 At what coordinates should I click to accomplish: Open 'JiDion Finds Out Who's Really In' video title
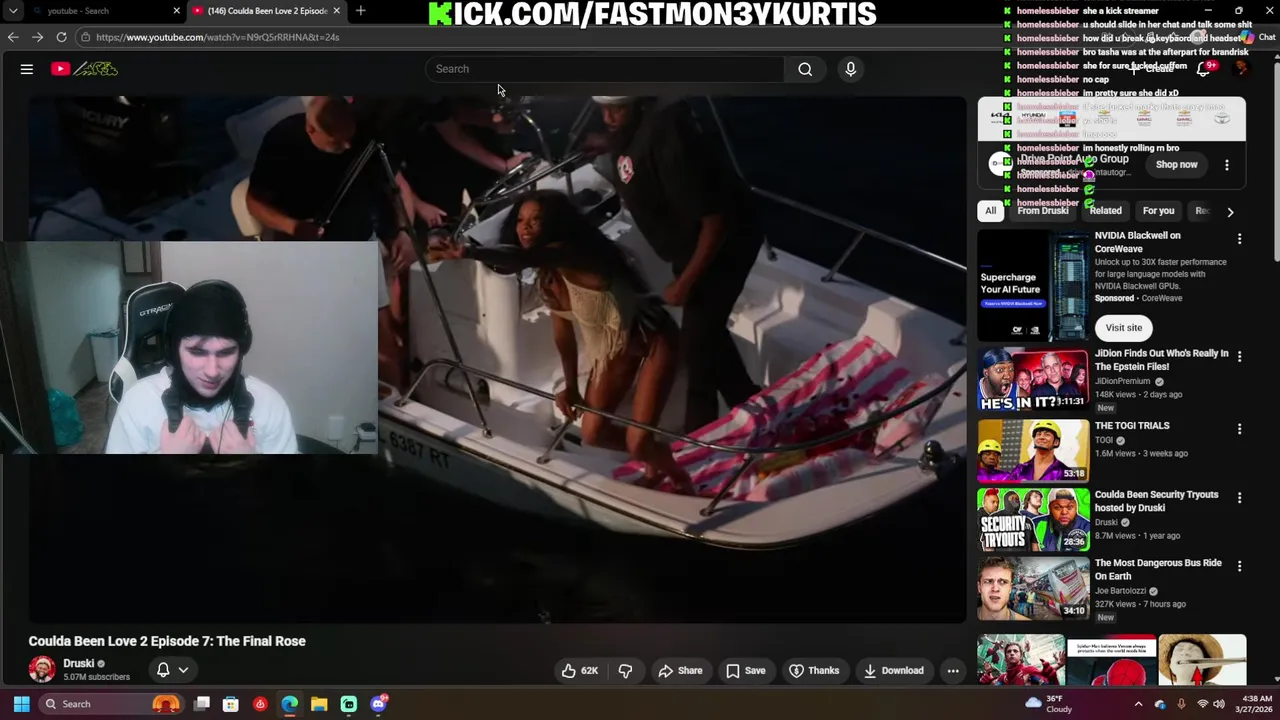click(1161, 360)
